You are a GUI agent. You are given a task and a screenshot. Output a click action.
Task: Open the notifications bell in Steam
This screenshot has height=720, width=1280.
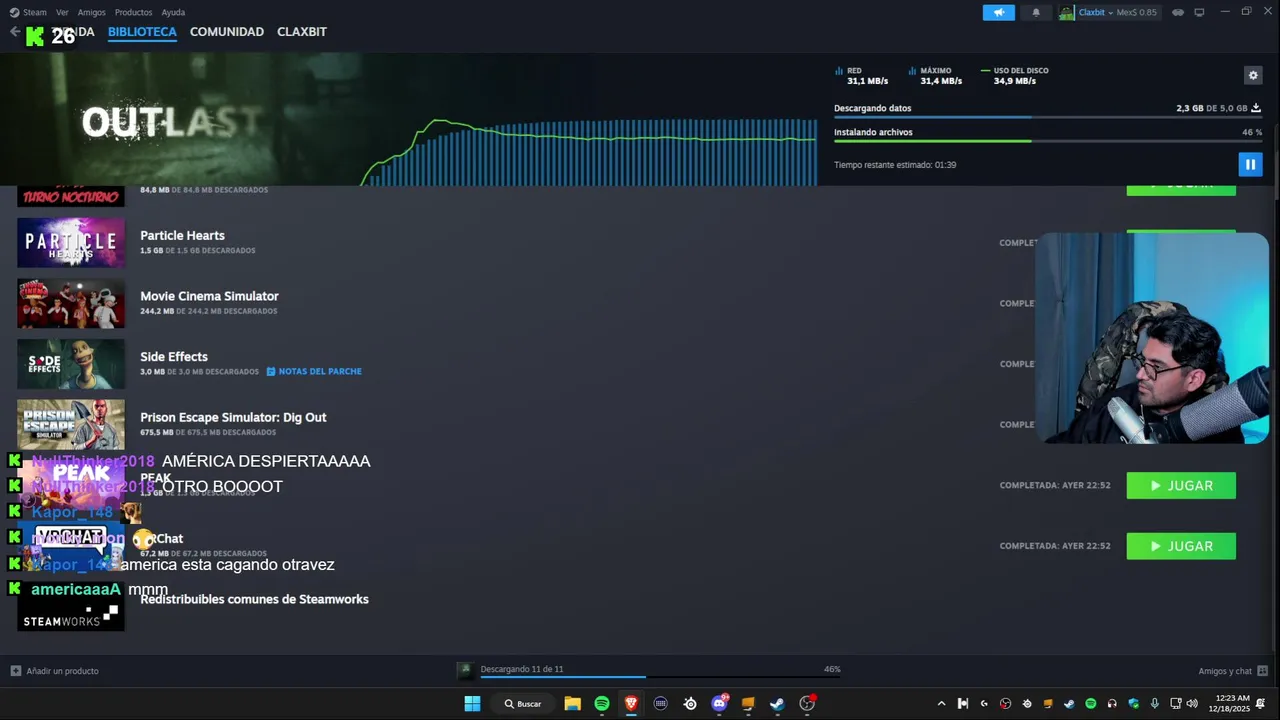(1036, 12)
